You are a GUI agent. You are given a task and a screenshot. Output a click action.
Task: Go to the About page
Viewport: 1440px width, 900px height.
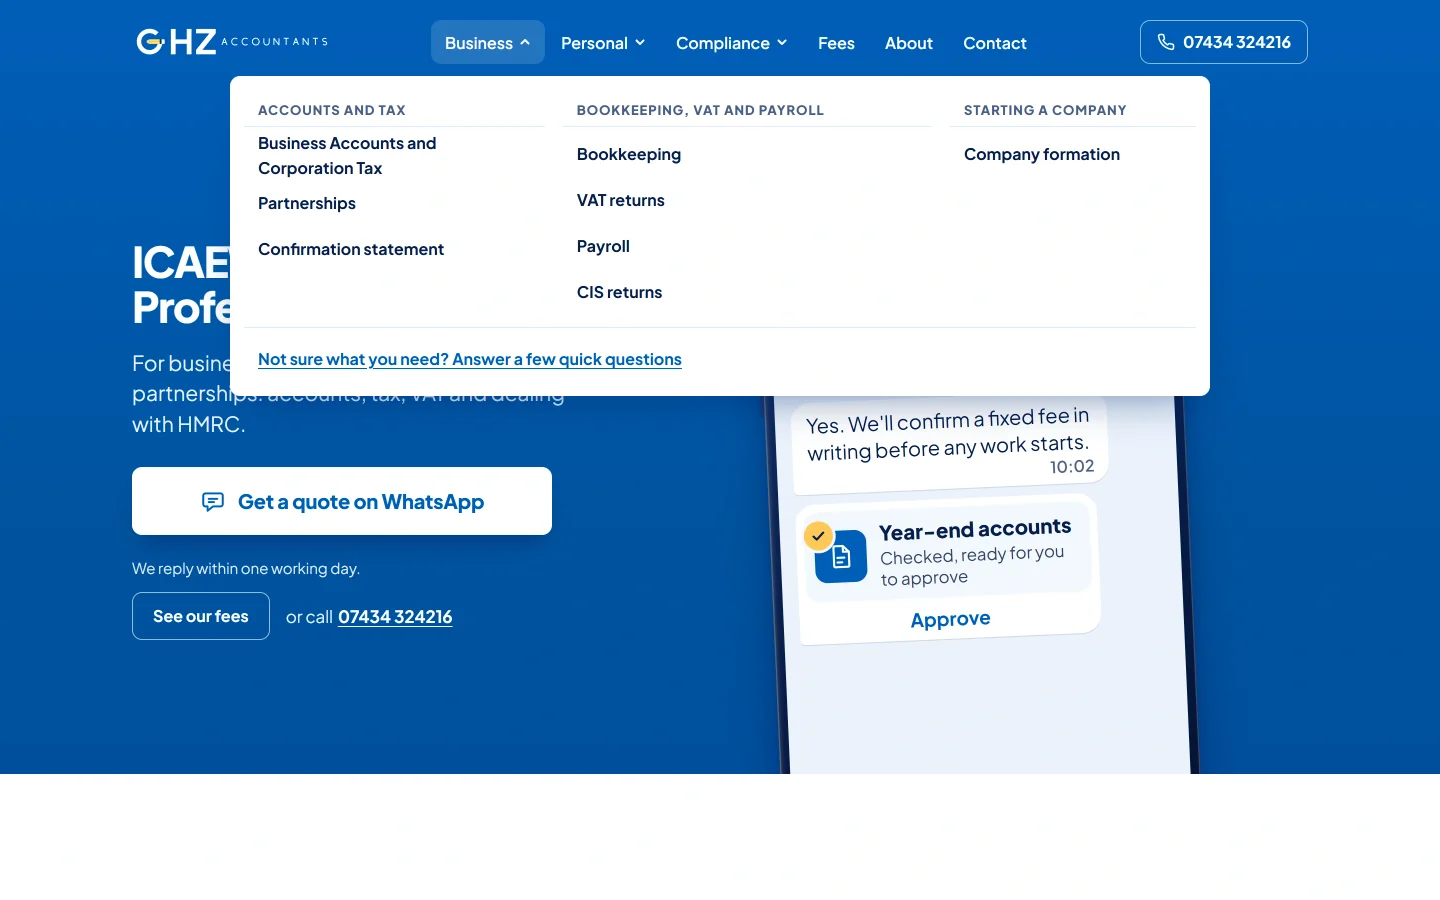[x=909, y=43]
